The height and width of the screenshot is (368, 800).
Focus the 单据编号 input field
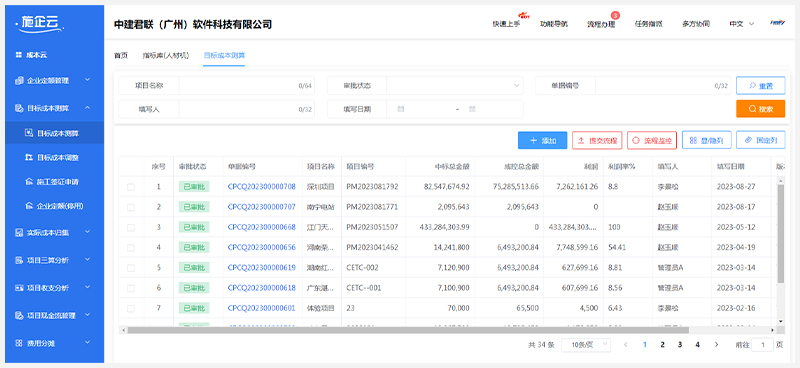click(662, 86)
